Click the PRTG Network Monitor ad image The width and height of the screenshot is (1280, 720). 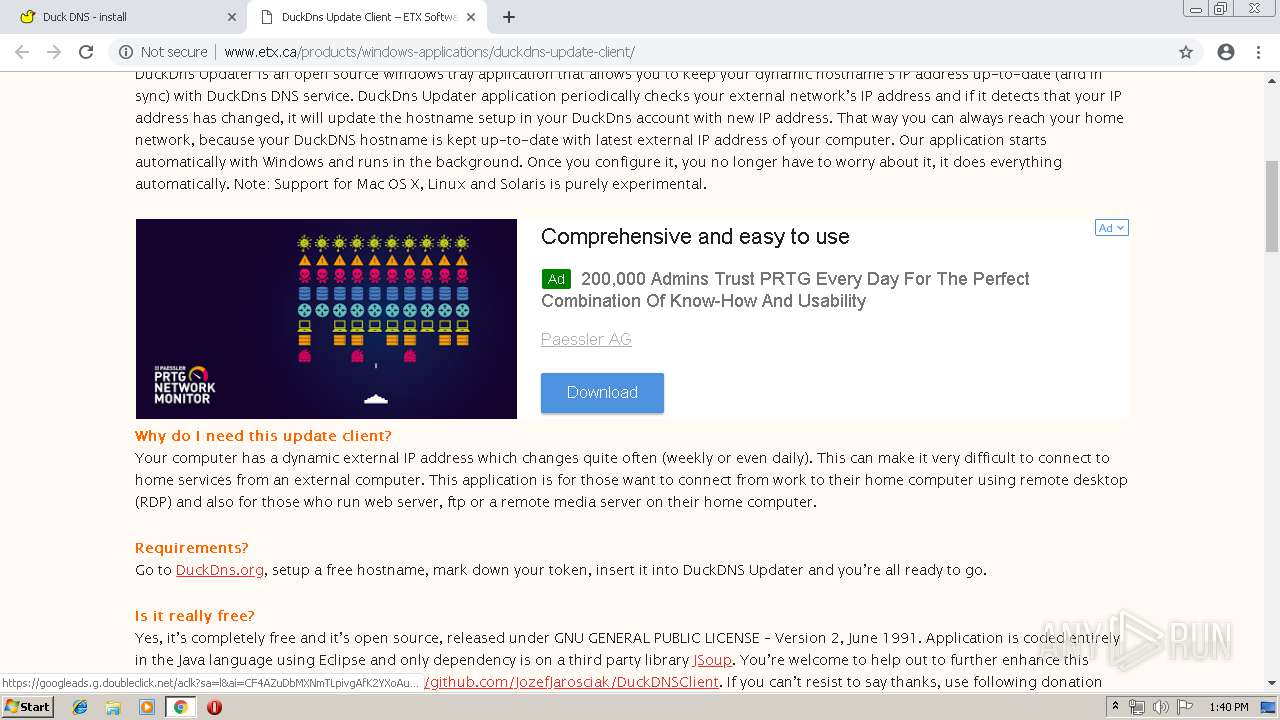326,318
